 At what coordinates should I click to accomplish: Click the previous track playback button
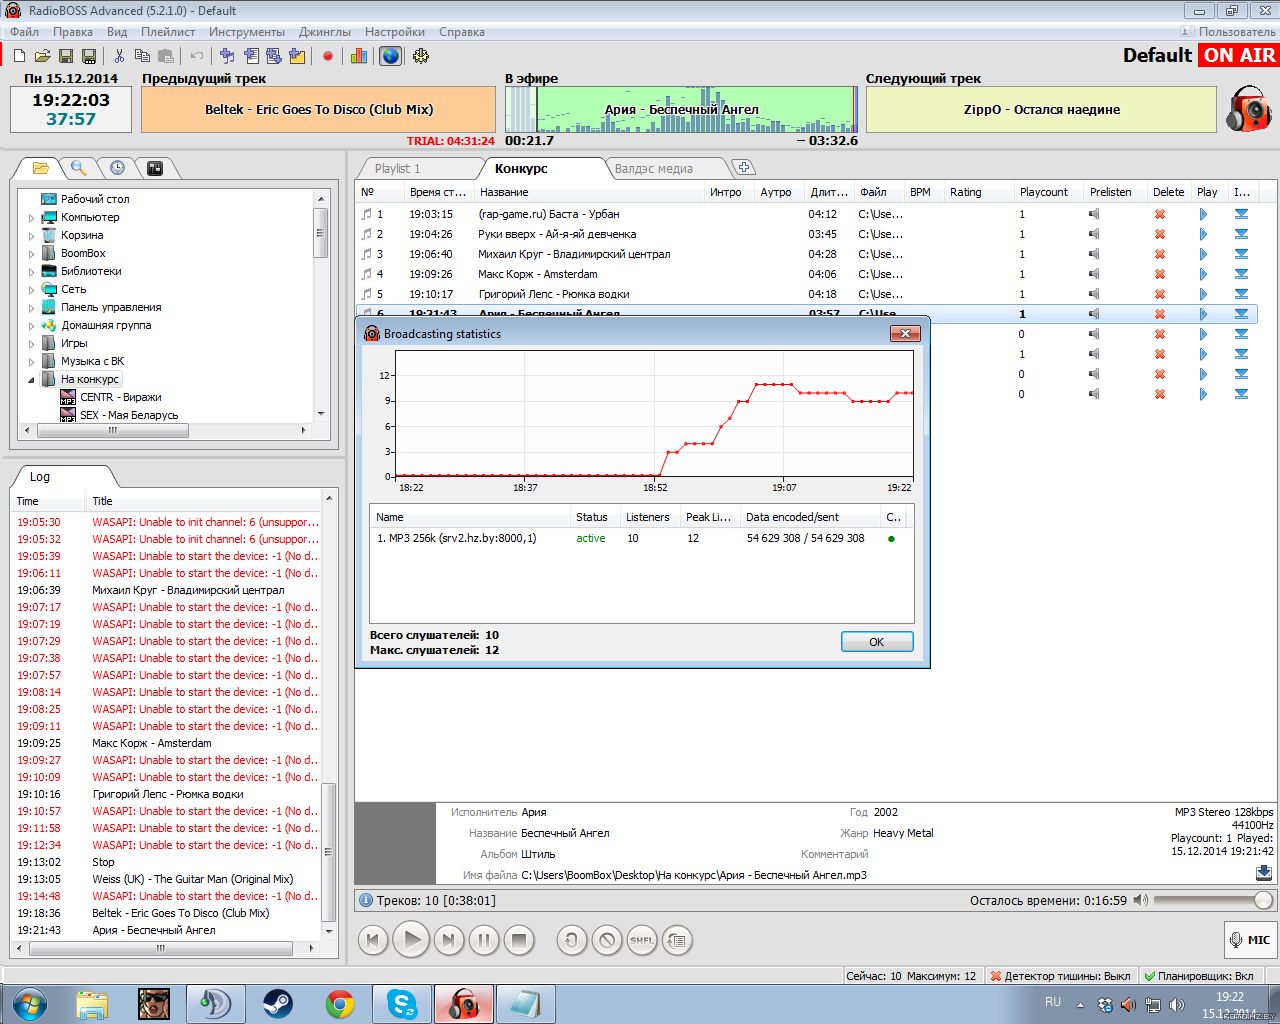tap(373, 940)
